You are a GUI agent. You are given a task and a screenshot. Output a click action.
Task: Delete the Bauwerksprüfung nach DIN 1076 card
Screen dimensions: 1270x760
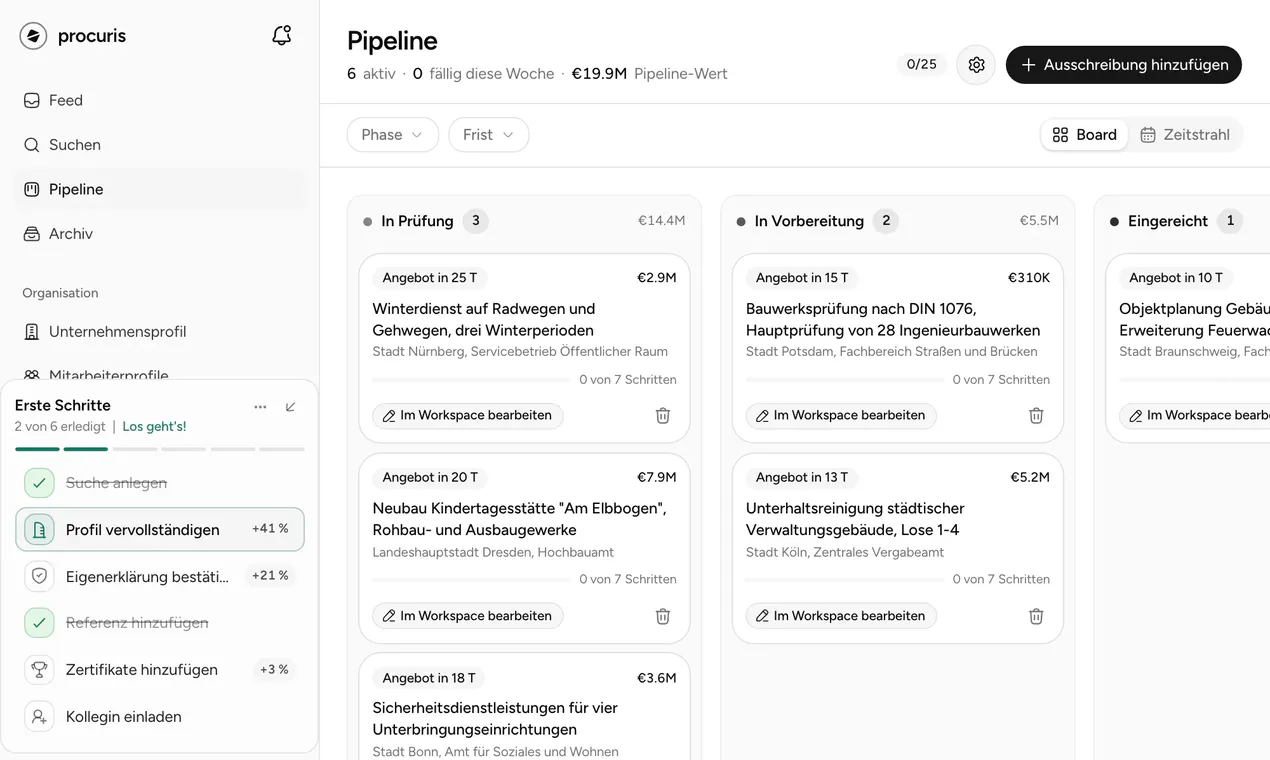tap(1036, 415)
